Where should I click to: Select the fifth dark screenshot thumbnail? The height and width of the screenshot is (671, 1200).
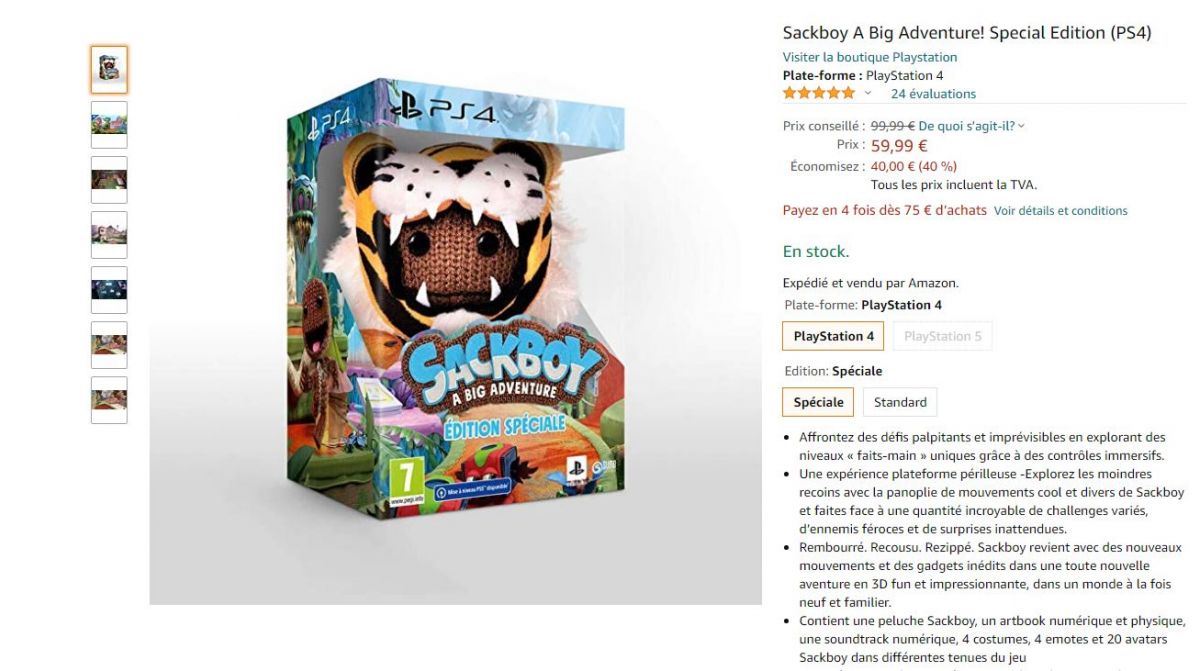click(x=109, y=290)
